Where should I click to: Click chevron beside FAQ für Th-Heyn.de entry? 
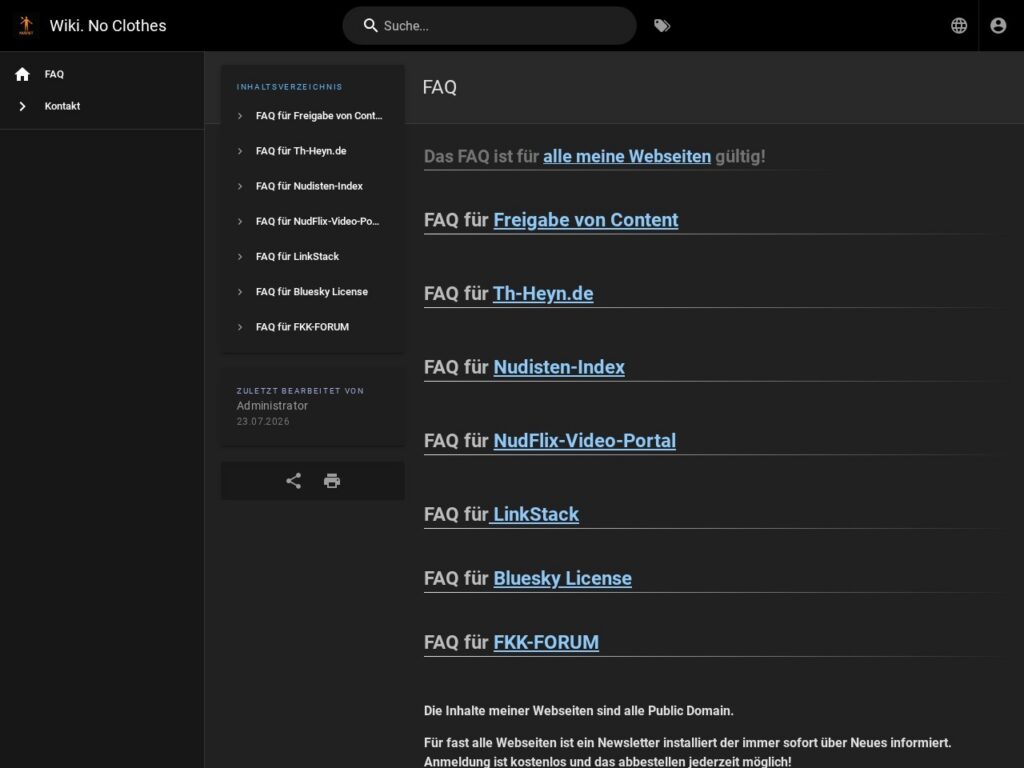pos(240,151)
